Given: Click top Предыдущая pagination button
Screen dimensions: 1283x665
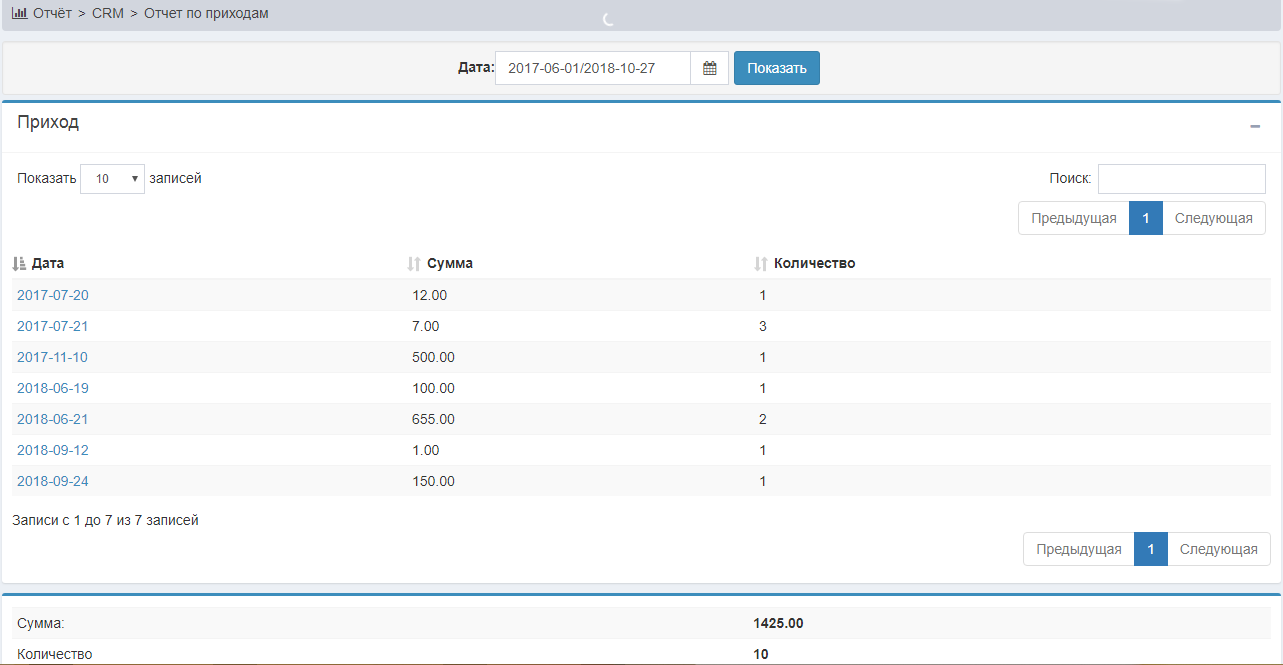Looking at the screenshot, I should pyautogui.click(x=1073, y=218).
